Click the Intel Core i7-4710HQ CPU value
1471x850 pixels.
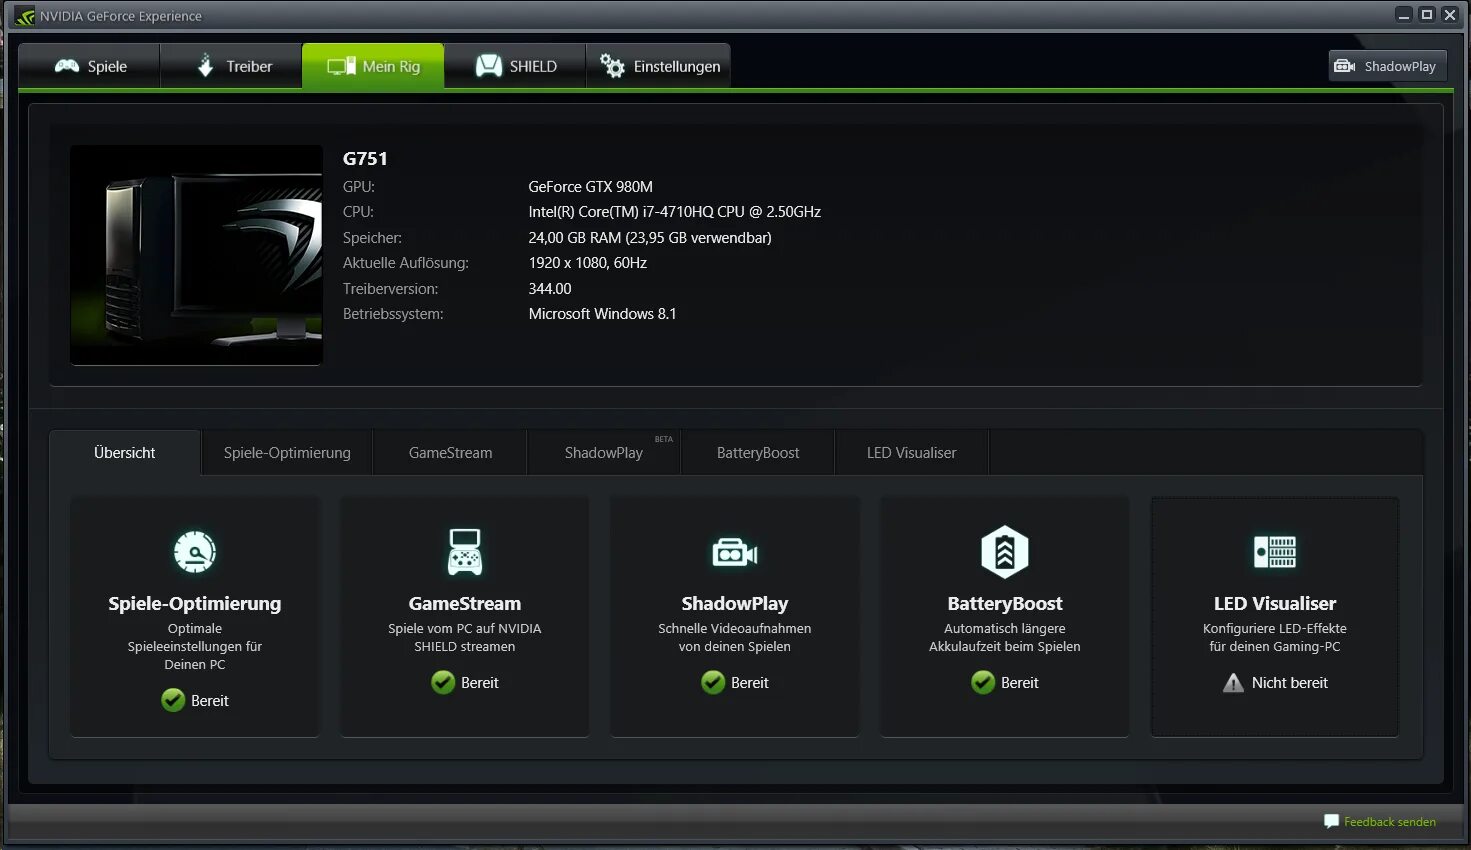(x=675, y=212)
